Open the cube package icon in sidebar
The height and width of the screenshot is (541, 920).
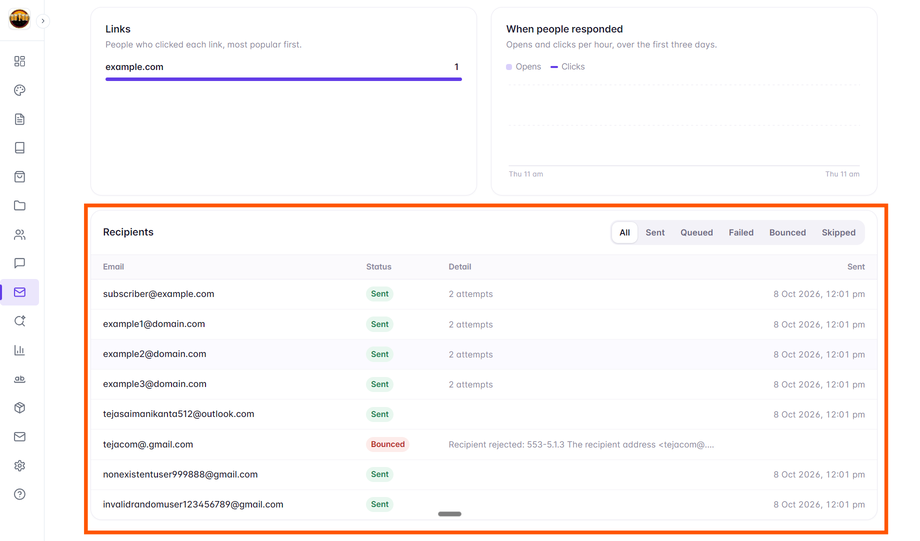pos(19,408)
